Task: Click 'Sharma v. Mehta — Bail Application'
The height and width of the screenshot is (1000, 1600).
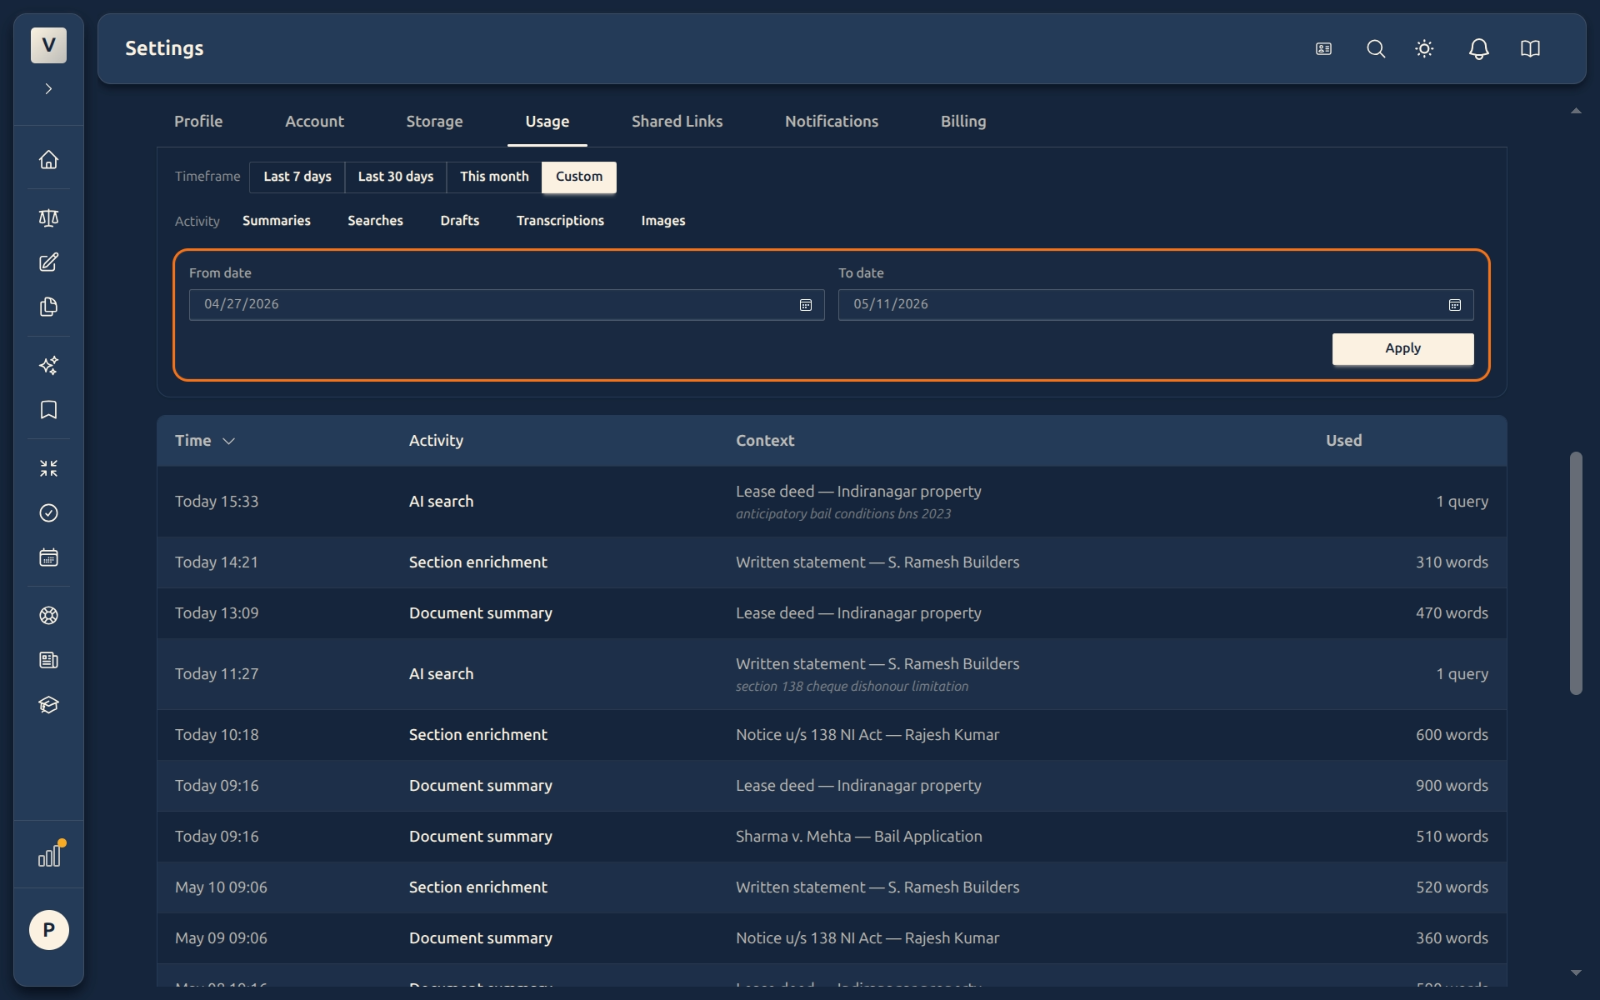Action: (x=859, y=837)
